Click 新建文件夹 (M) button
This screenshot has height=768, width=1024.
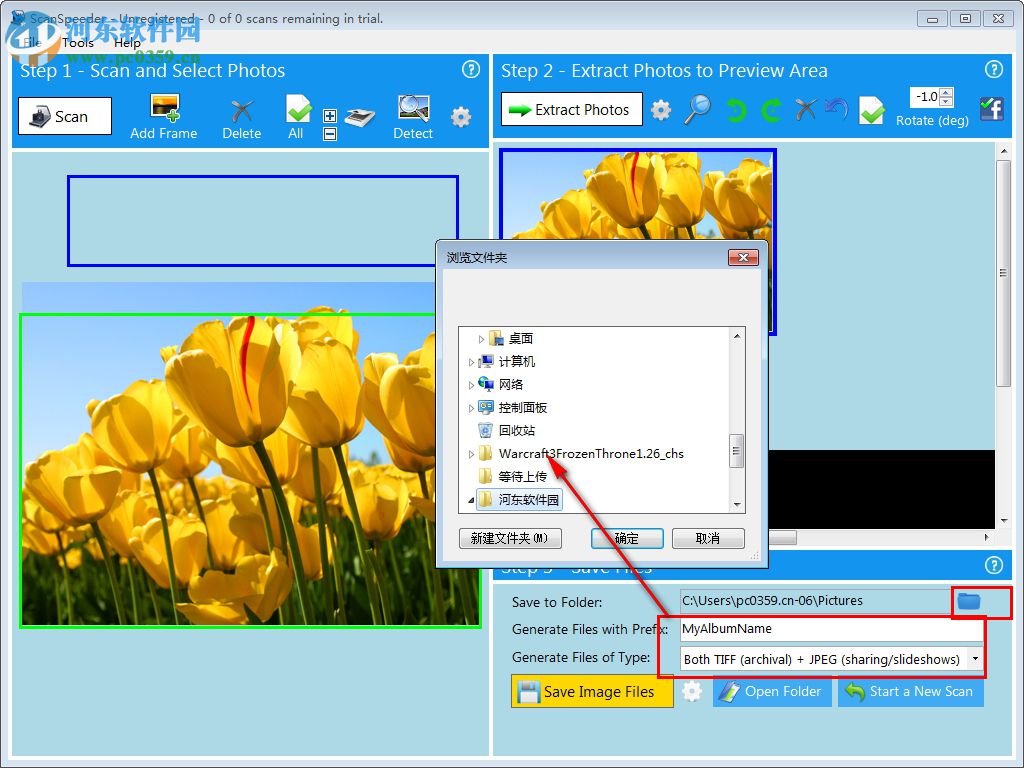510,538
